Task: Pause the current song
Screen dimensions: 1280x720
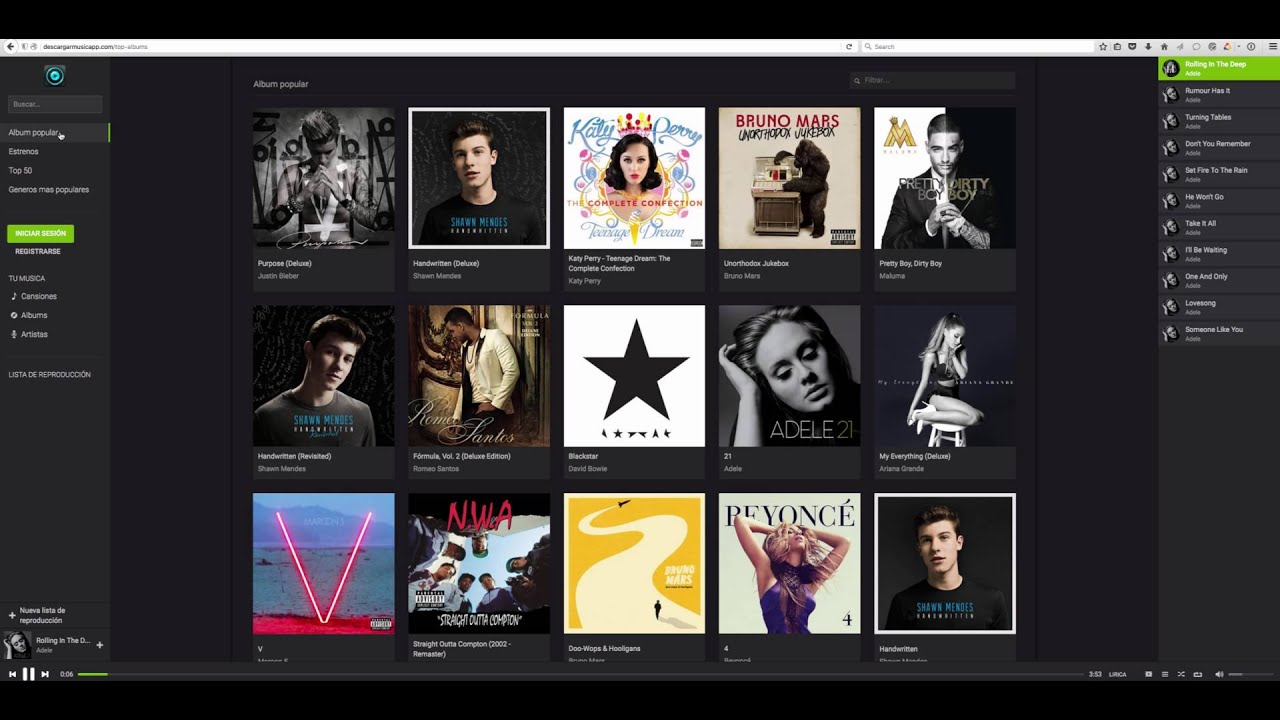Action: point(28,674)
